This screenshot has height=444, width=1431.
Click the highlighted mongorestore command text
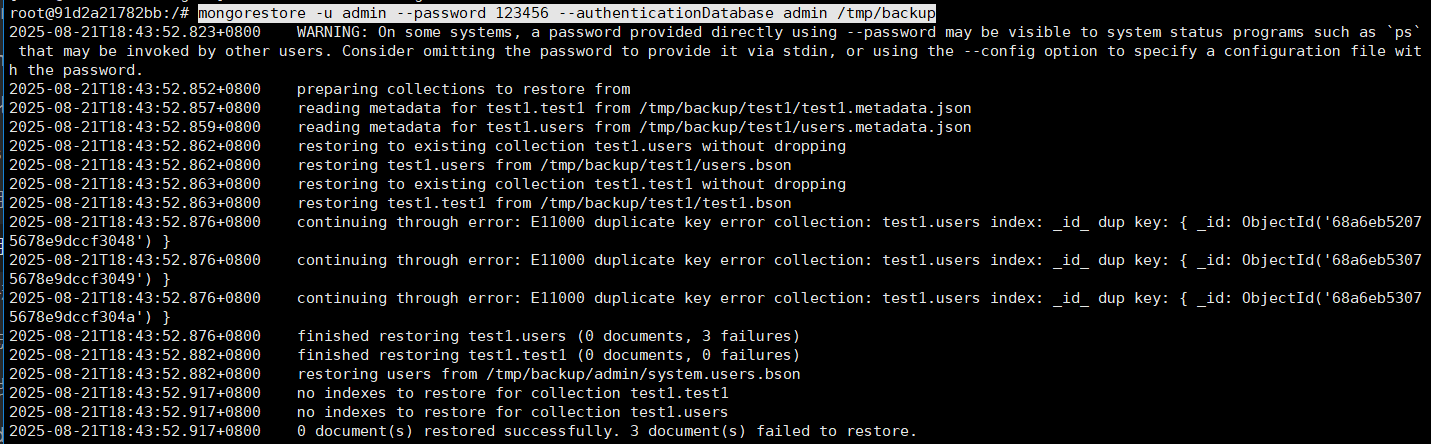coord(567,14)
